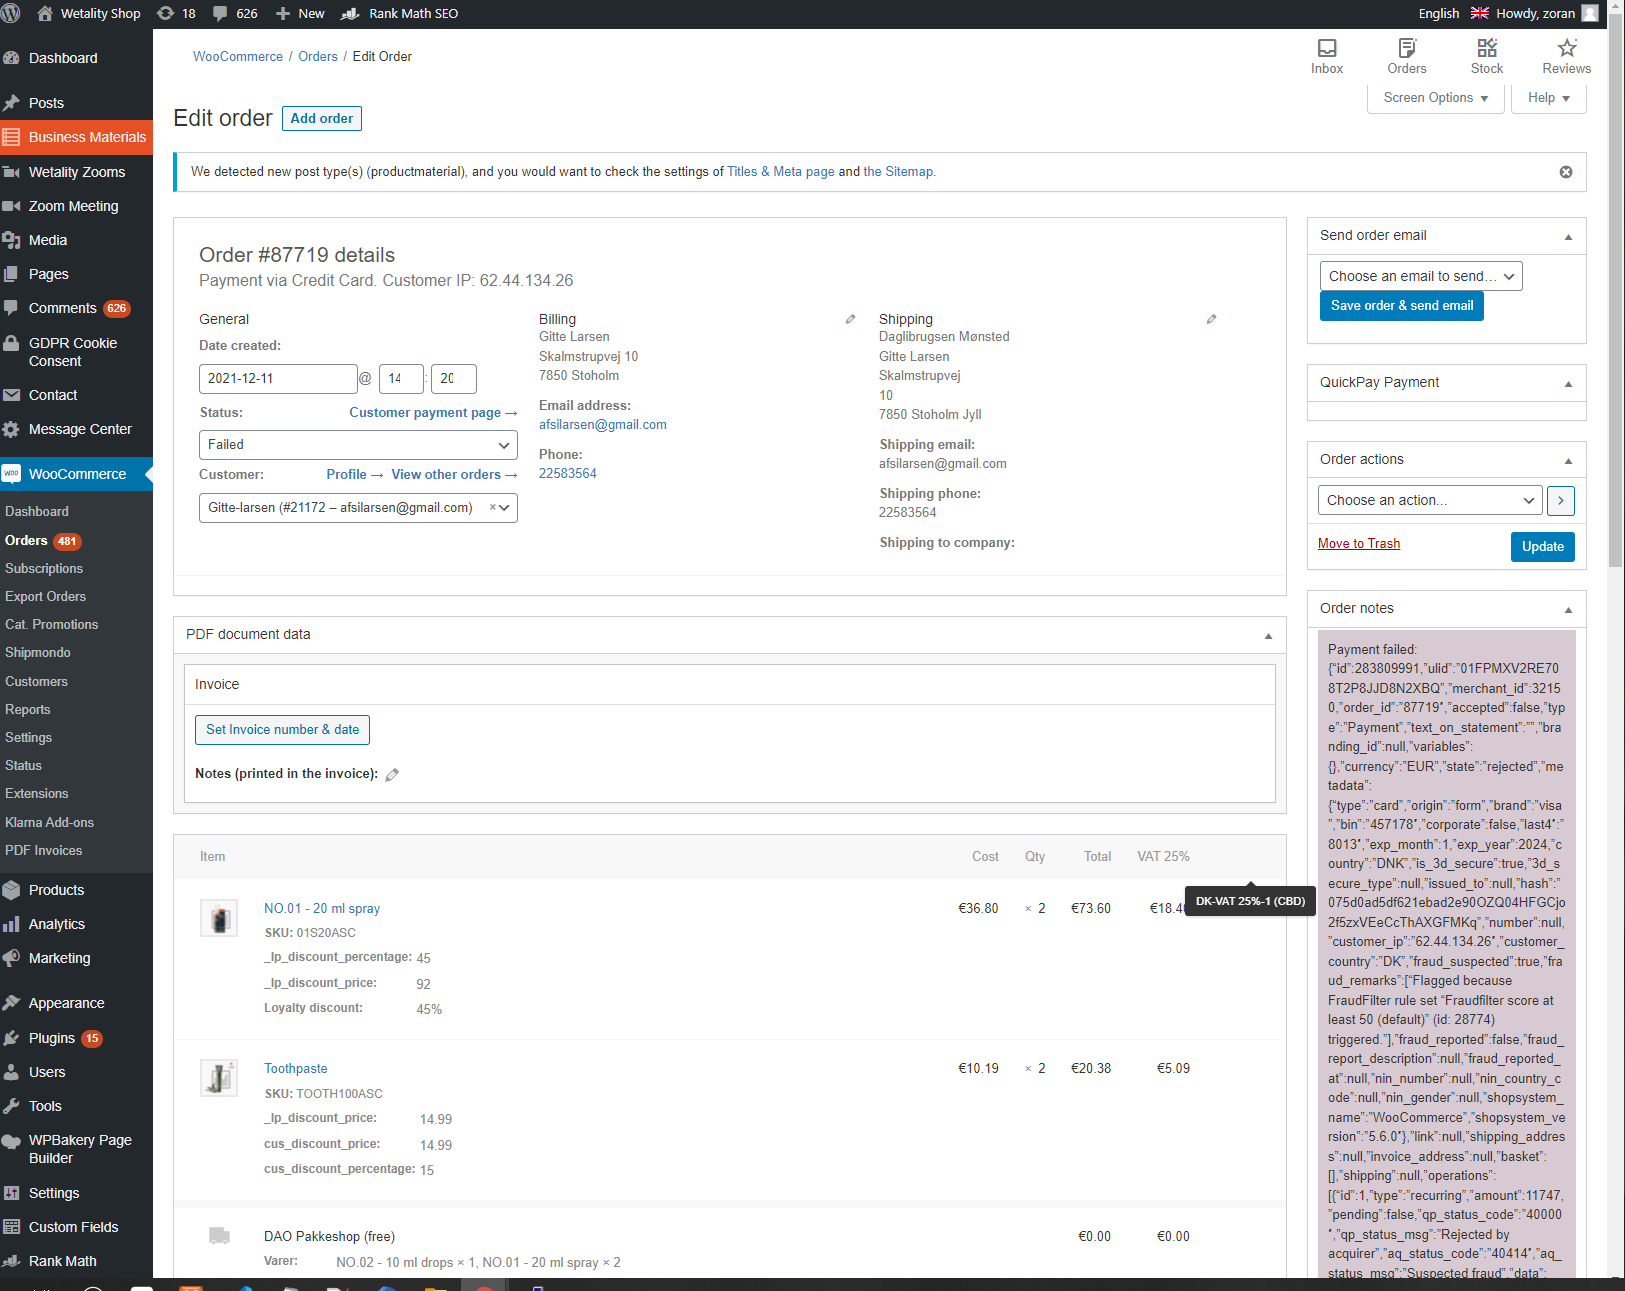The image size is (1625, 1291).
Task: Open the Choose an email to send dropdown
Action: pos(1420,276)
